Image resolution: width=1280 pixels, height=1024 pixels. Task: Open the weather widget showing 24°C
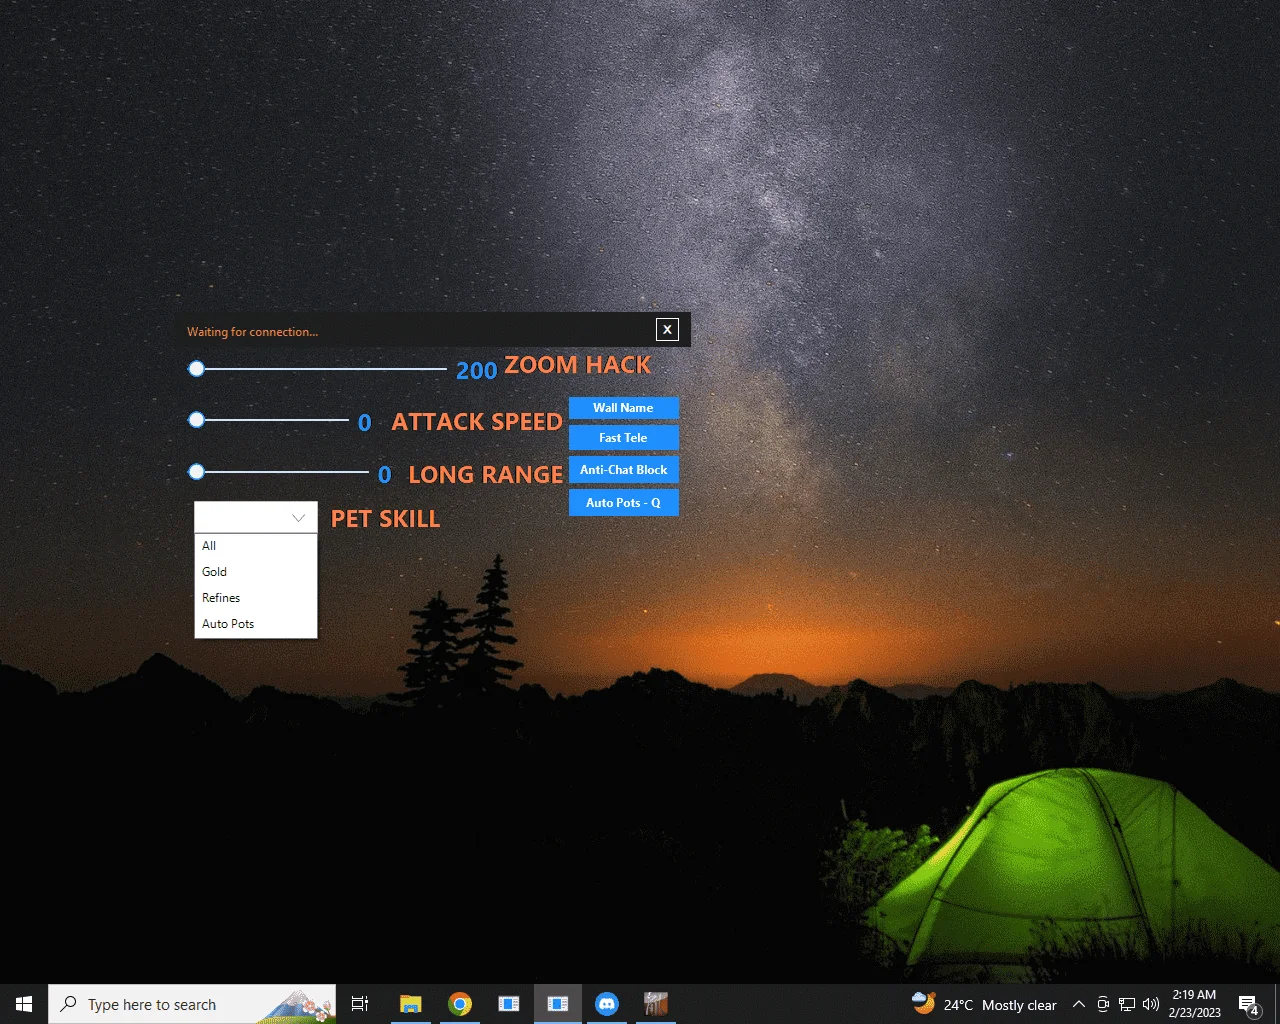tap(984, 1004)
